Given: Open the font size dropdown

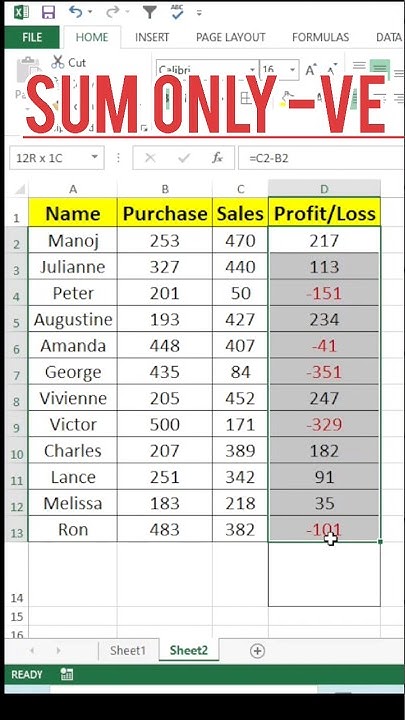Looking at the screenshot, I should [x=292, y=70].
